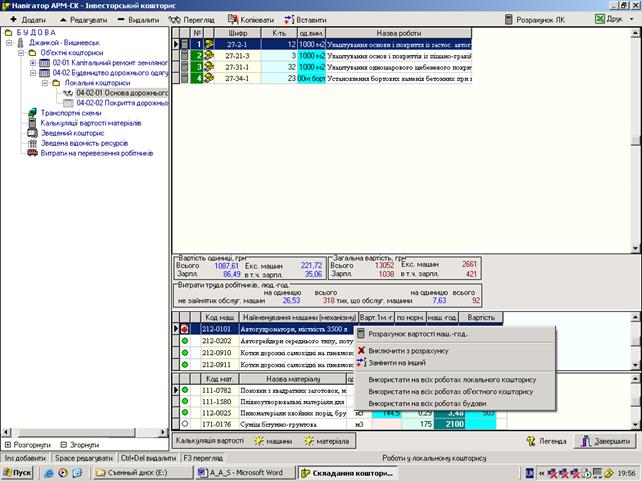Select the cyan 1000 м2 cell of row 27-21-3
The height and width of the screenshot is (482, 642).
[x=311, y=56]
